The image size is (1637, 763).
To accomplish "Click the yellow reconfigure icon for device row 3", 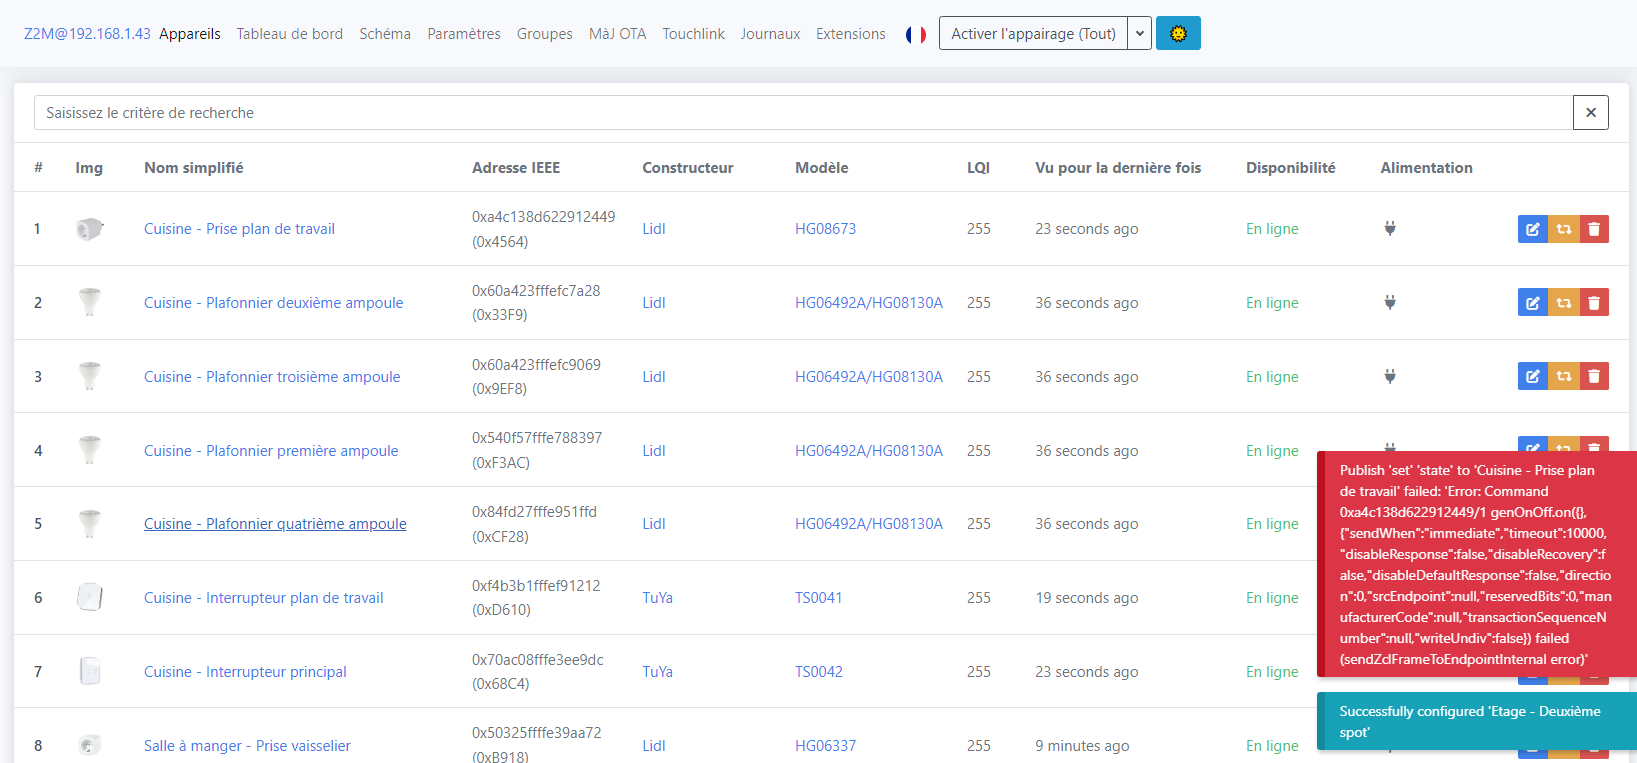I will pos(1563,376).
